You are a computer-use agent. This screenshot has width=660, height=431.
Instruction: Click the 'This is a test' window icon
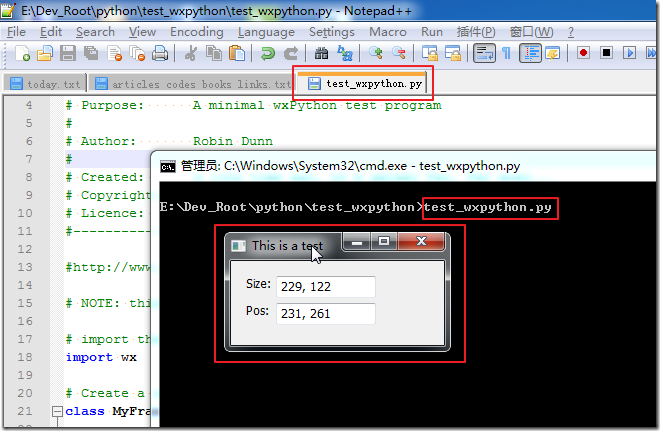pyautogui.click(x=238, y=246)
